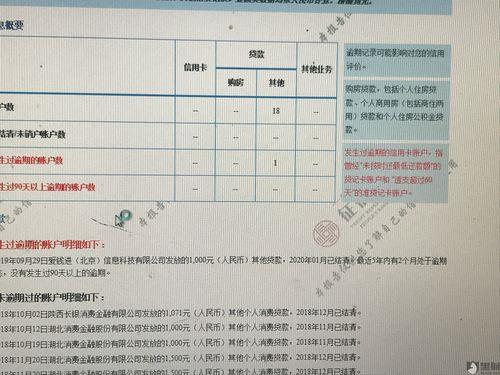500x375 pixels.
Task: Select the 贷款 header cell
Action: (x=256, y=54)
